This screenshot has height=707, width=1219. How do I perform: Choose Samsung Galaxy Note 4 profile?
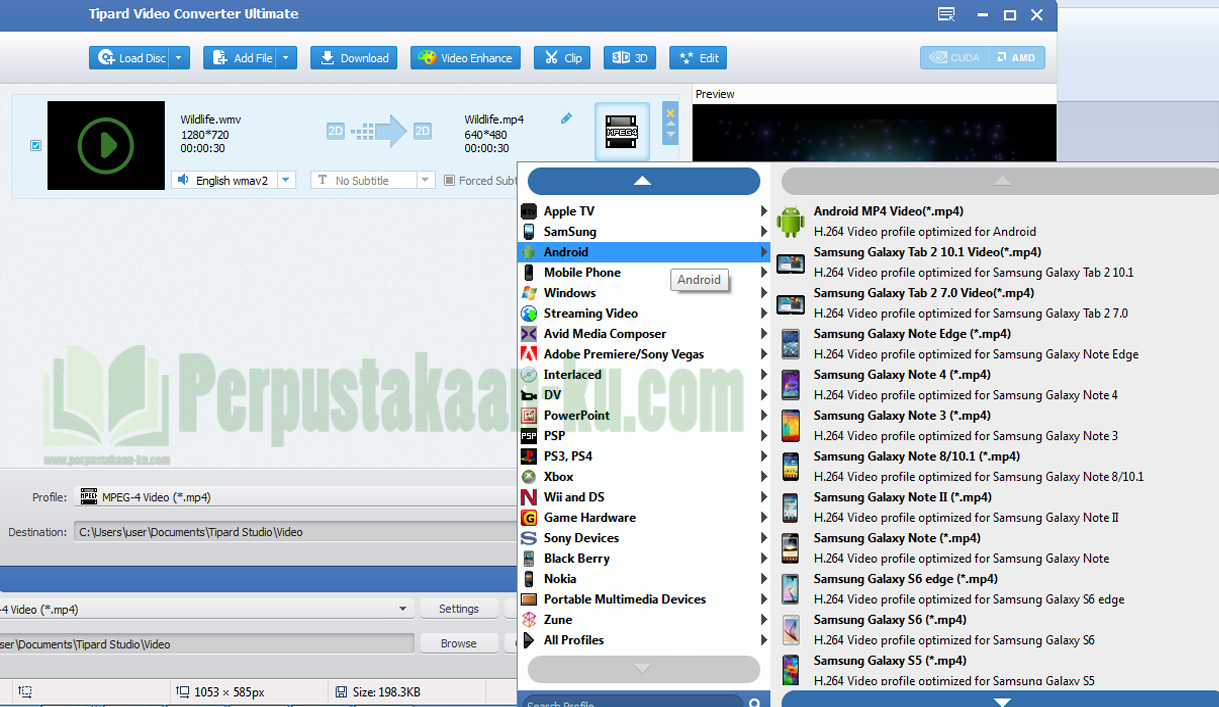tap(995, 385)
